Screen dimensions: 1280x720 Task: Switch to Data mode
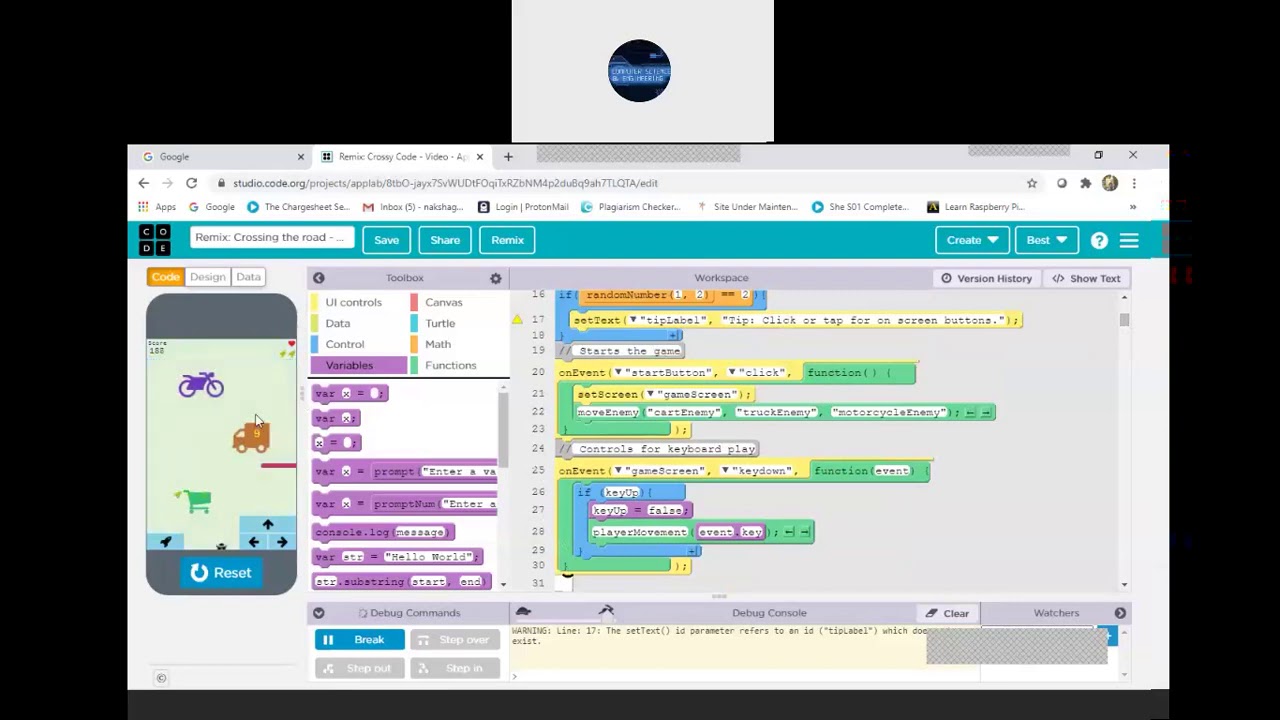pos(248,277)
